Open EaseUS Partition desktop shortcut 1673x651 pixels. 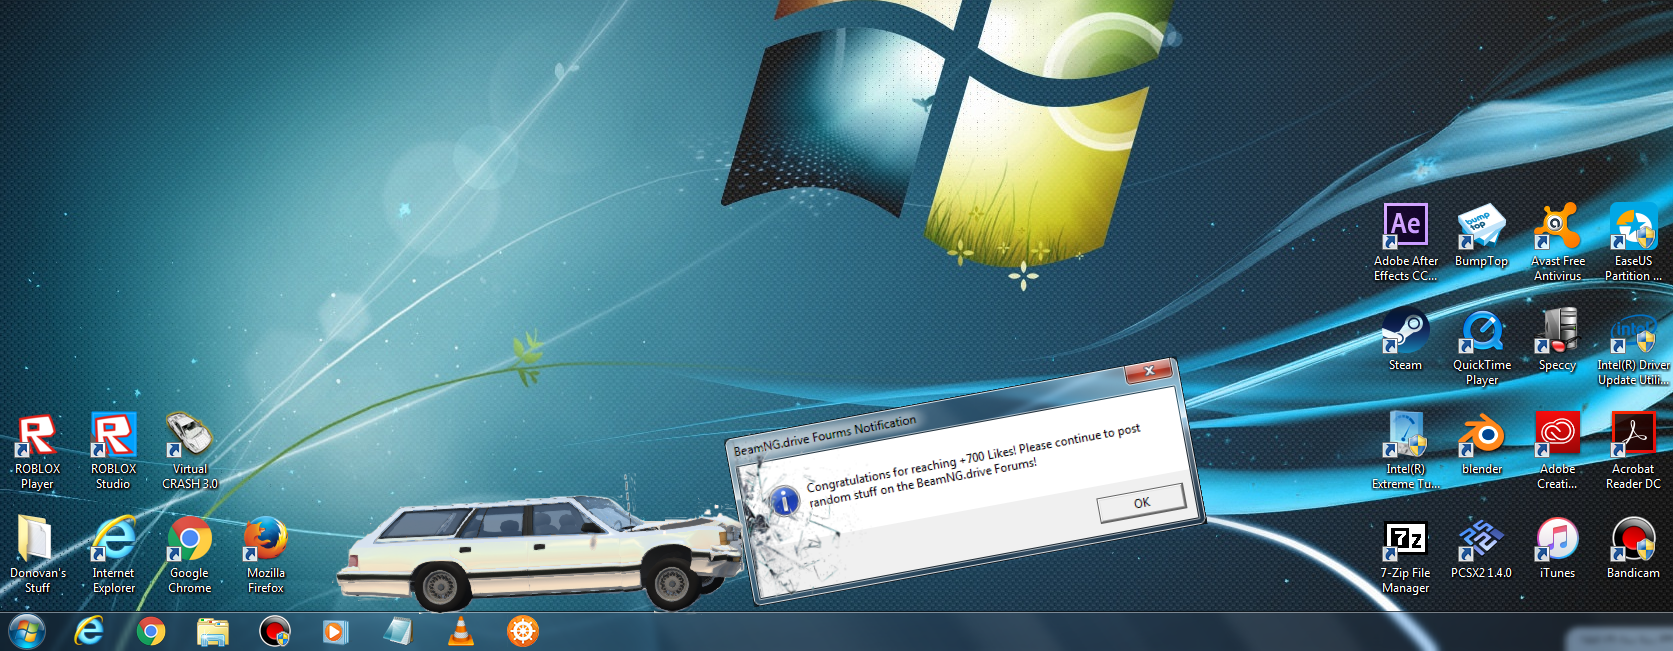click(1633, 243)
